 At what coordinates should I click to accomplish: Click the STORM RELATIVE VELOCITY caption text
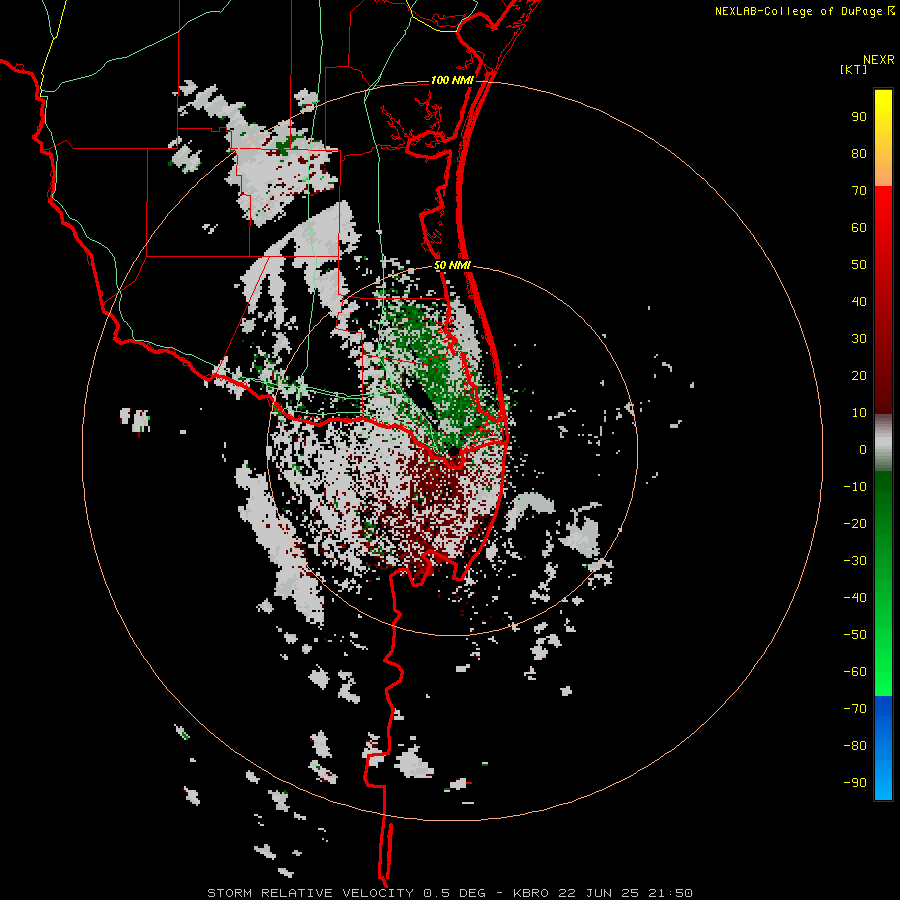point(310,893)
